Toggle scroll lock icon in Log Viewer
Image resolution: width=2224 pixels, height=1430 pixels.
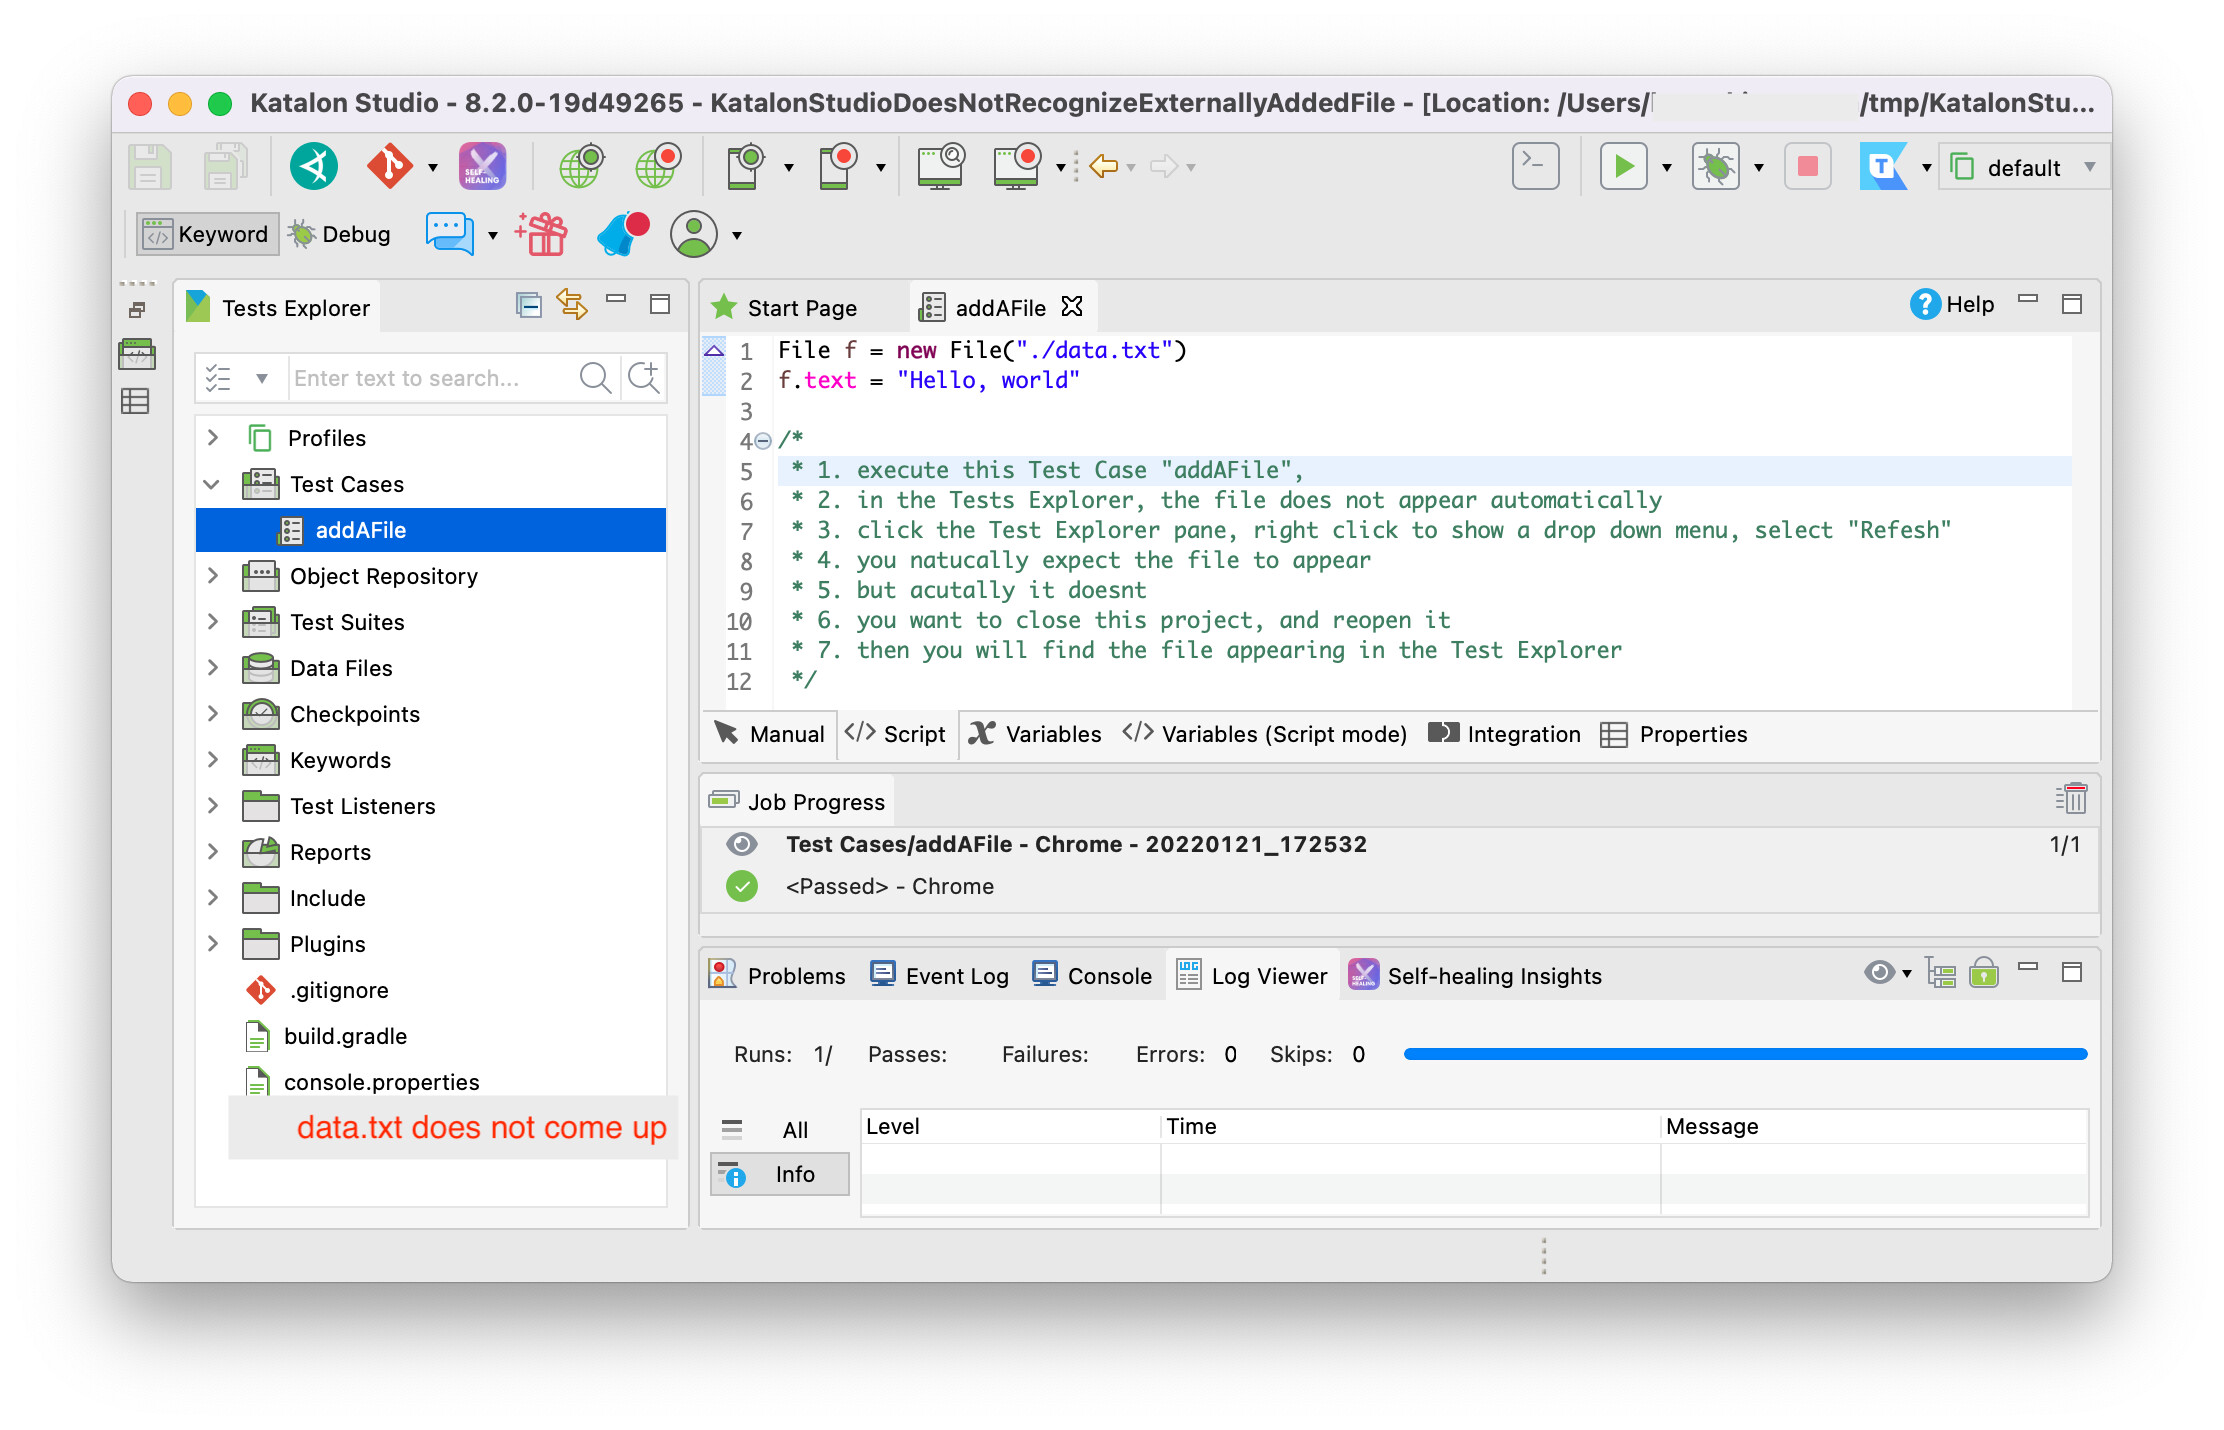pyautogui.click(x=1984, y=974)
